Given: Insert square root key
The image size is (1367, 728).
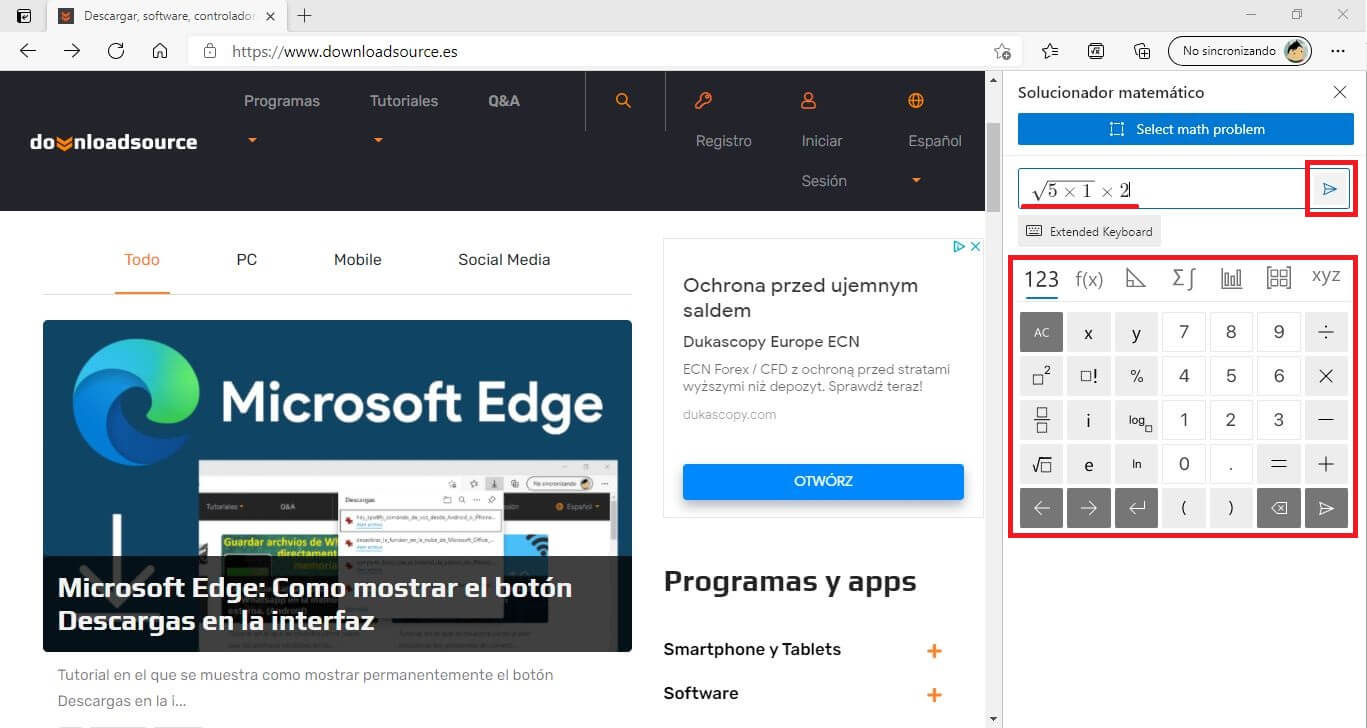Looking at the screenshot, I should [x=1041, y=464].
